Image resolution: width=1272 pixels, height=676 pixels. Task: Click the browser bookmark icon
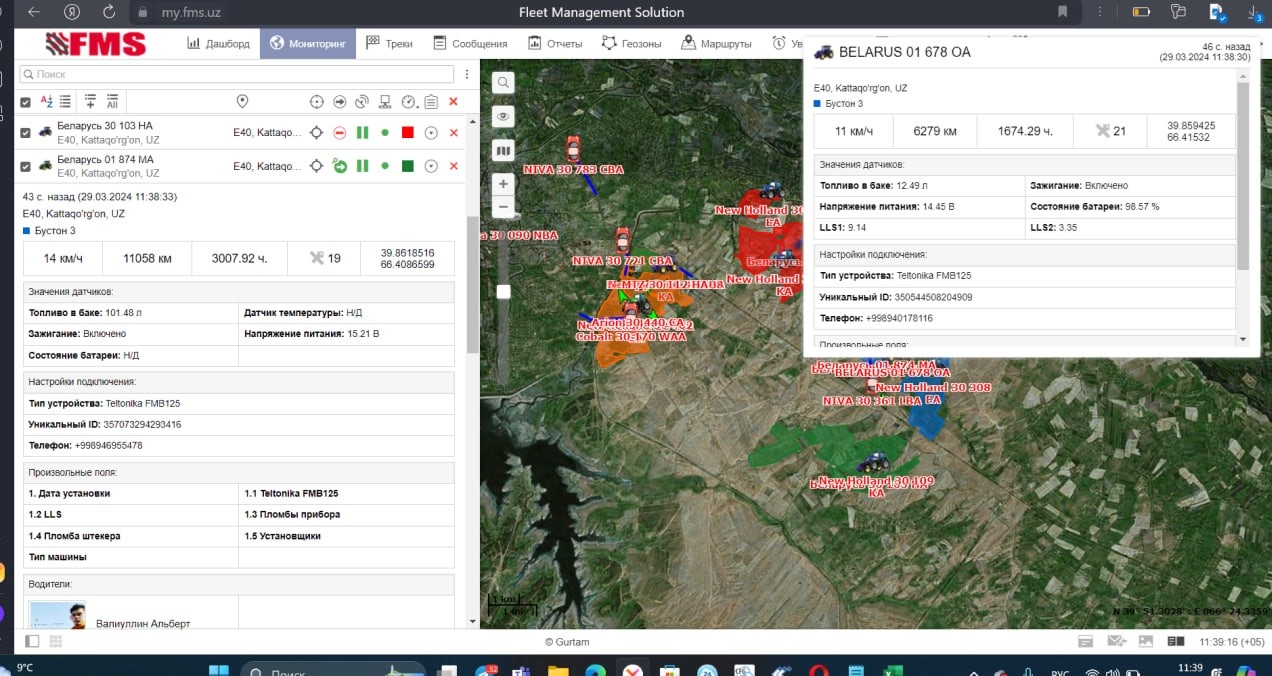(1062, 12)
